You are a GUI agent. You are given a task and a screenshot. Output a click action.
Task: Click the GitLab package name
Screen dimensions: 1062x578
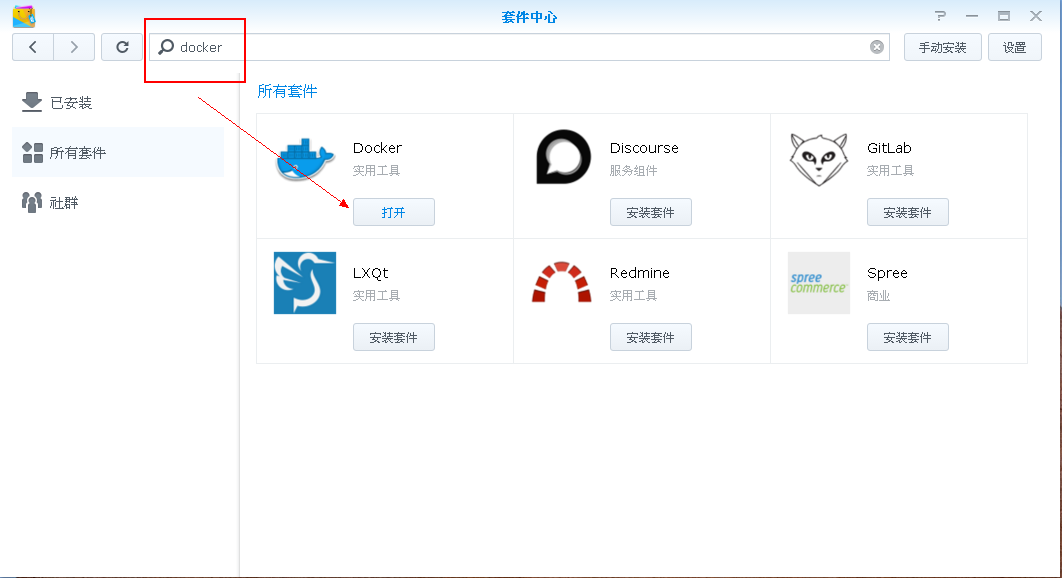(x=889, y=148)
